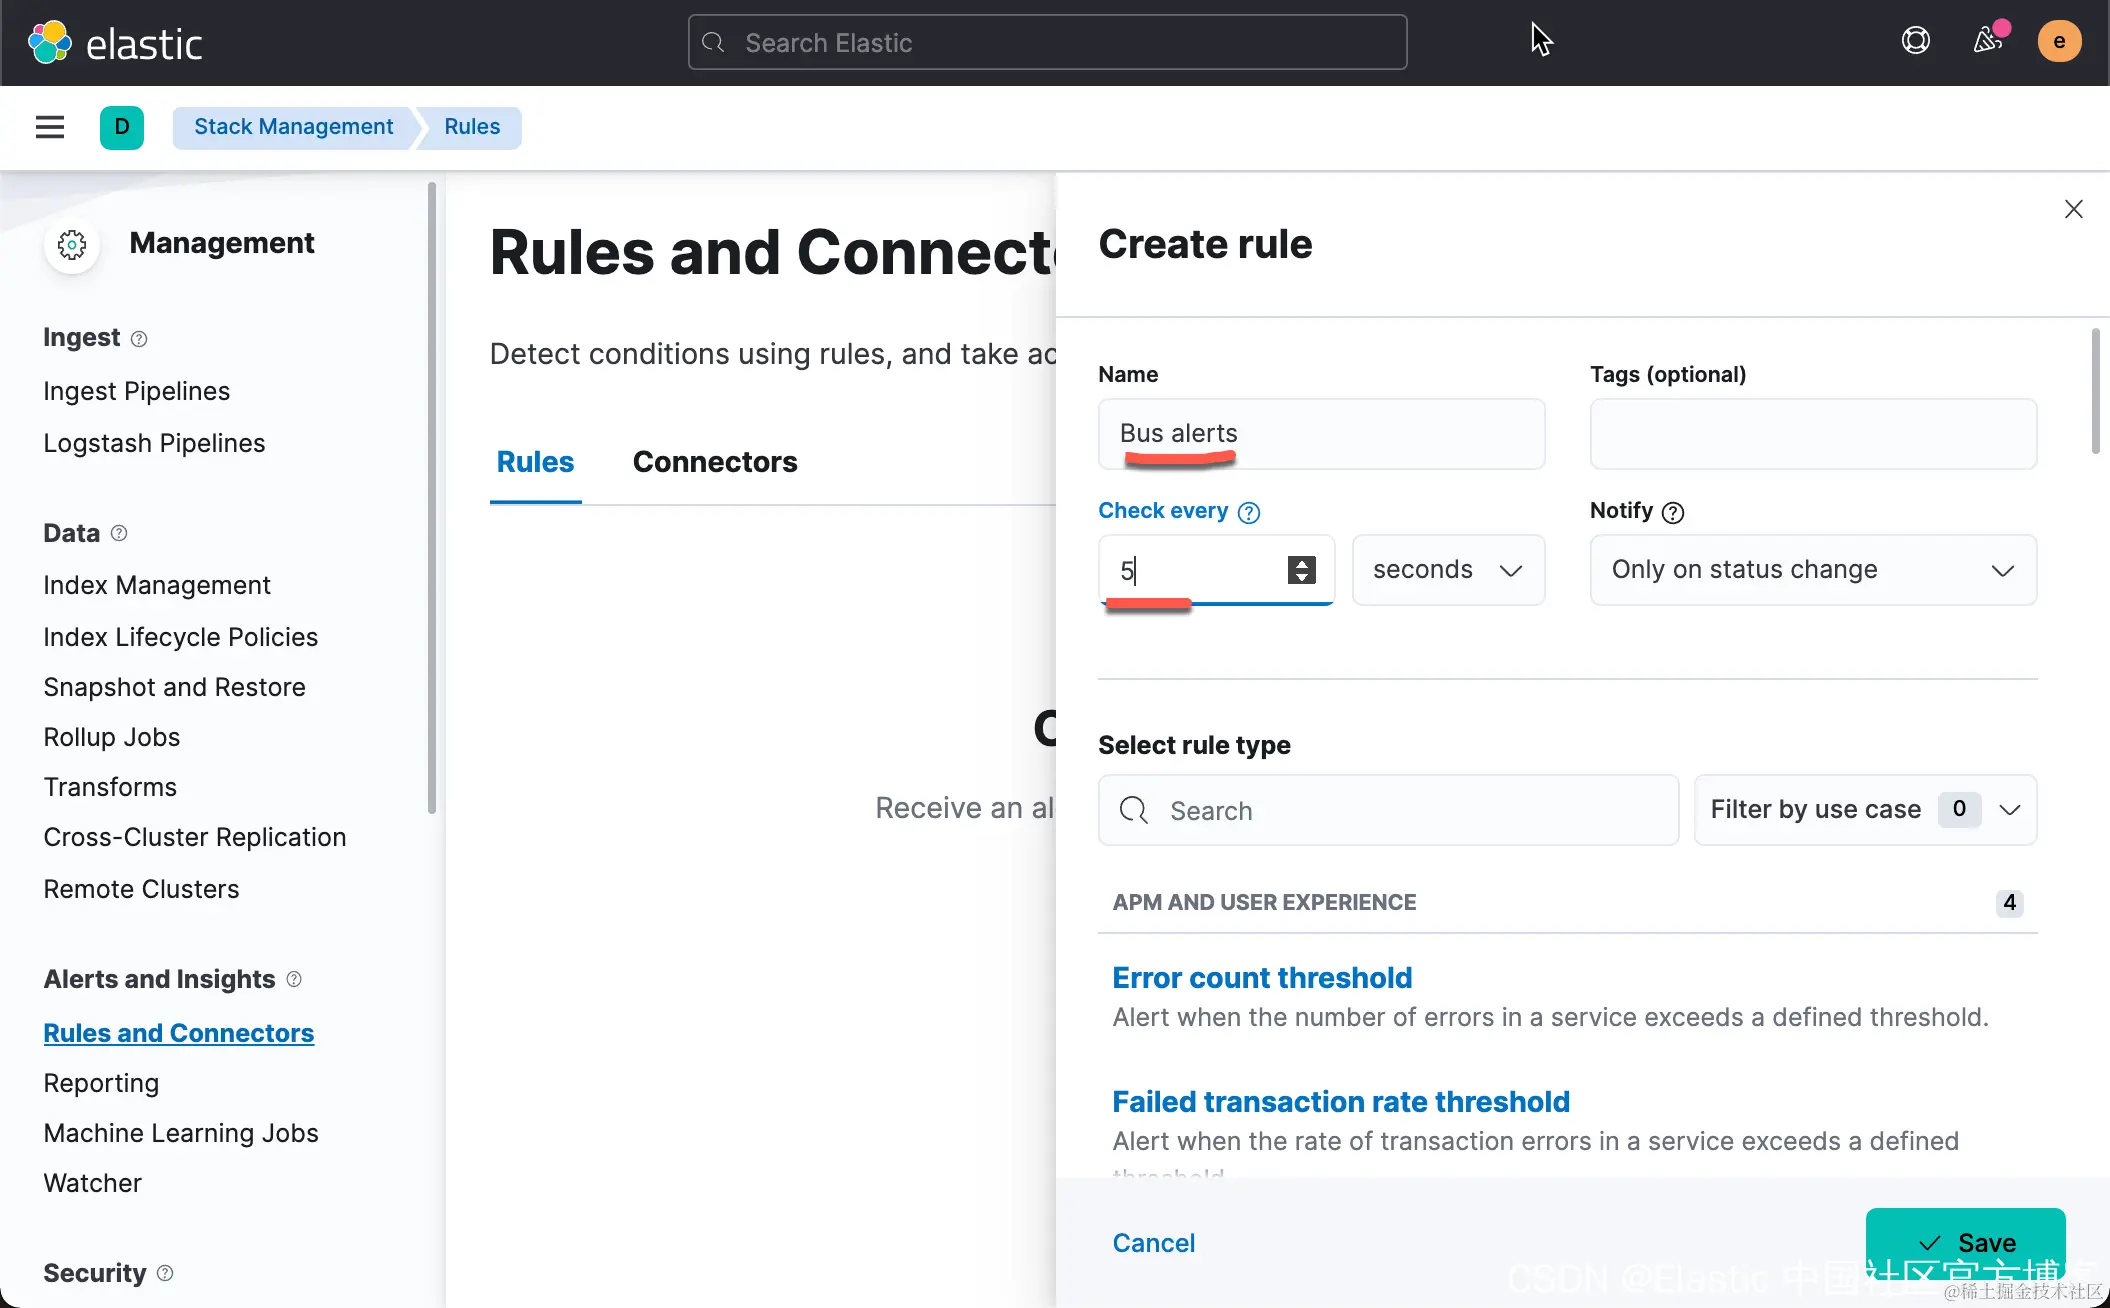2110x1308 pixels.
Task: Click the Management gear icon
Action: pos(72,244)
